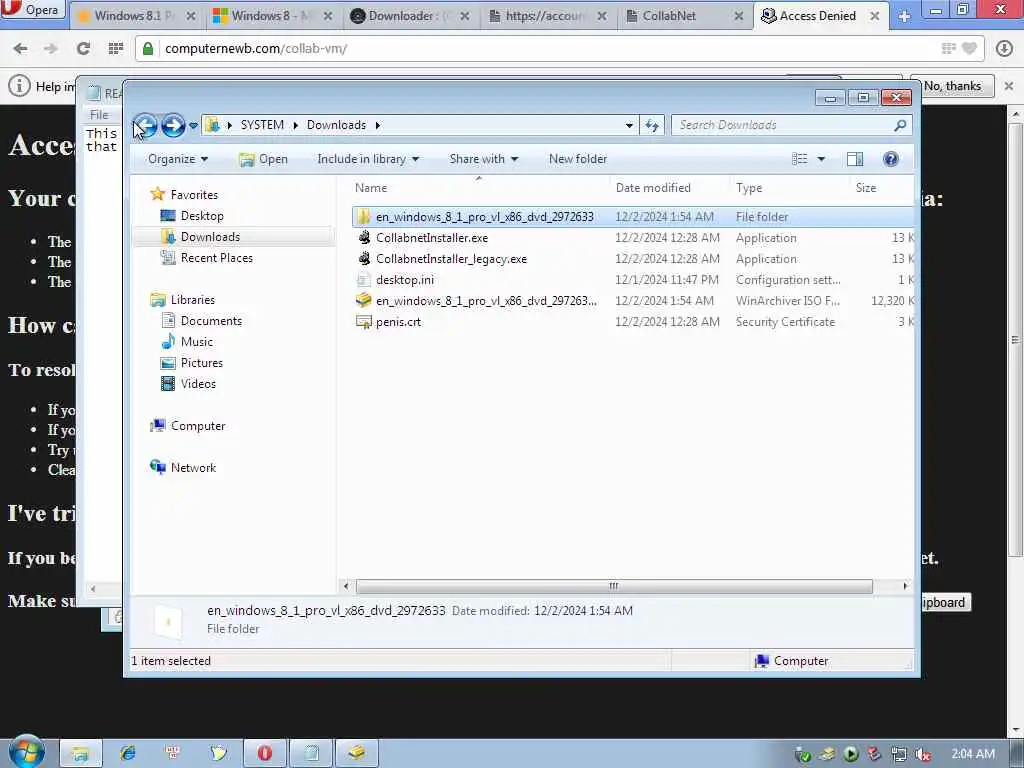This screenshot has height=768, width=1024.
Task: Switch to the Downloader browser tab
Action: click(410, 16)
